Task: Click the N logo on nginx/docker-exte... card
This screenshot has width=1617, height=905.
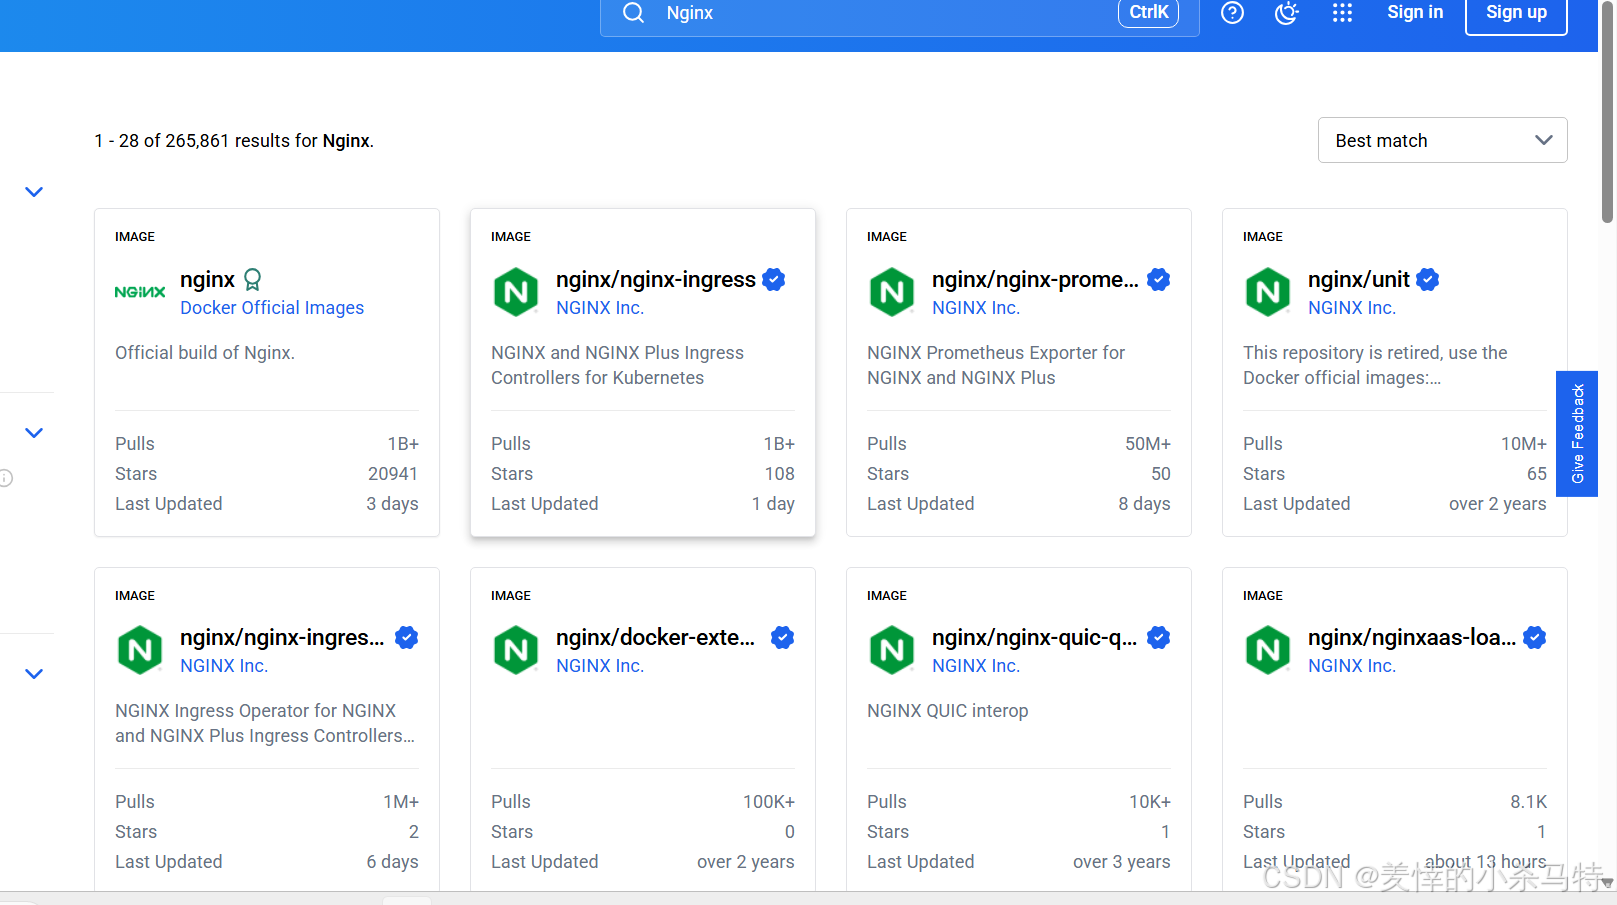Action: (x=516, y=650)
